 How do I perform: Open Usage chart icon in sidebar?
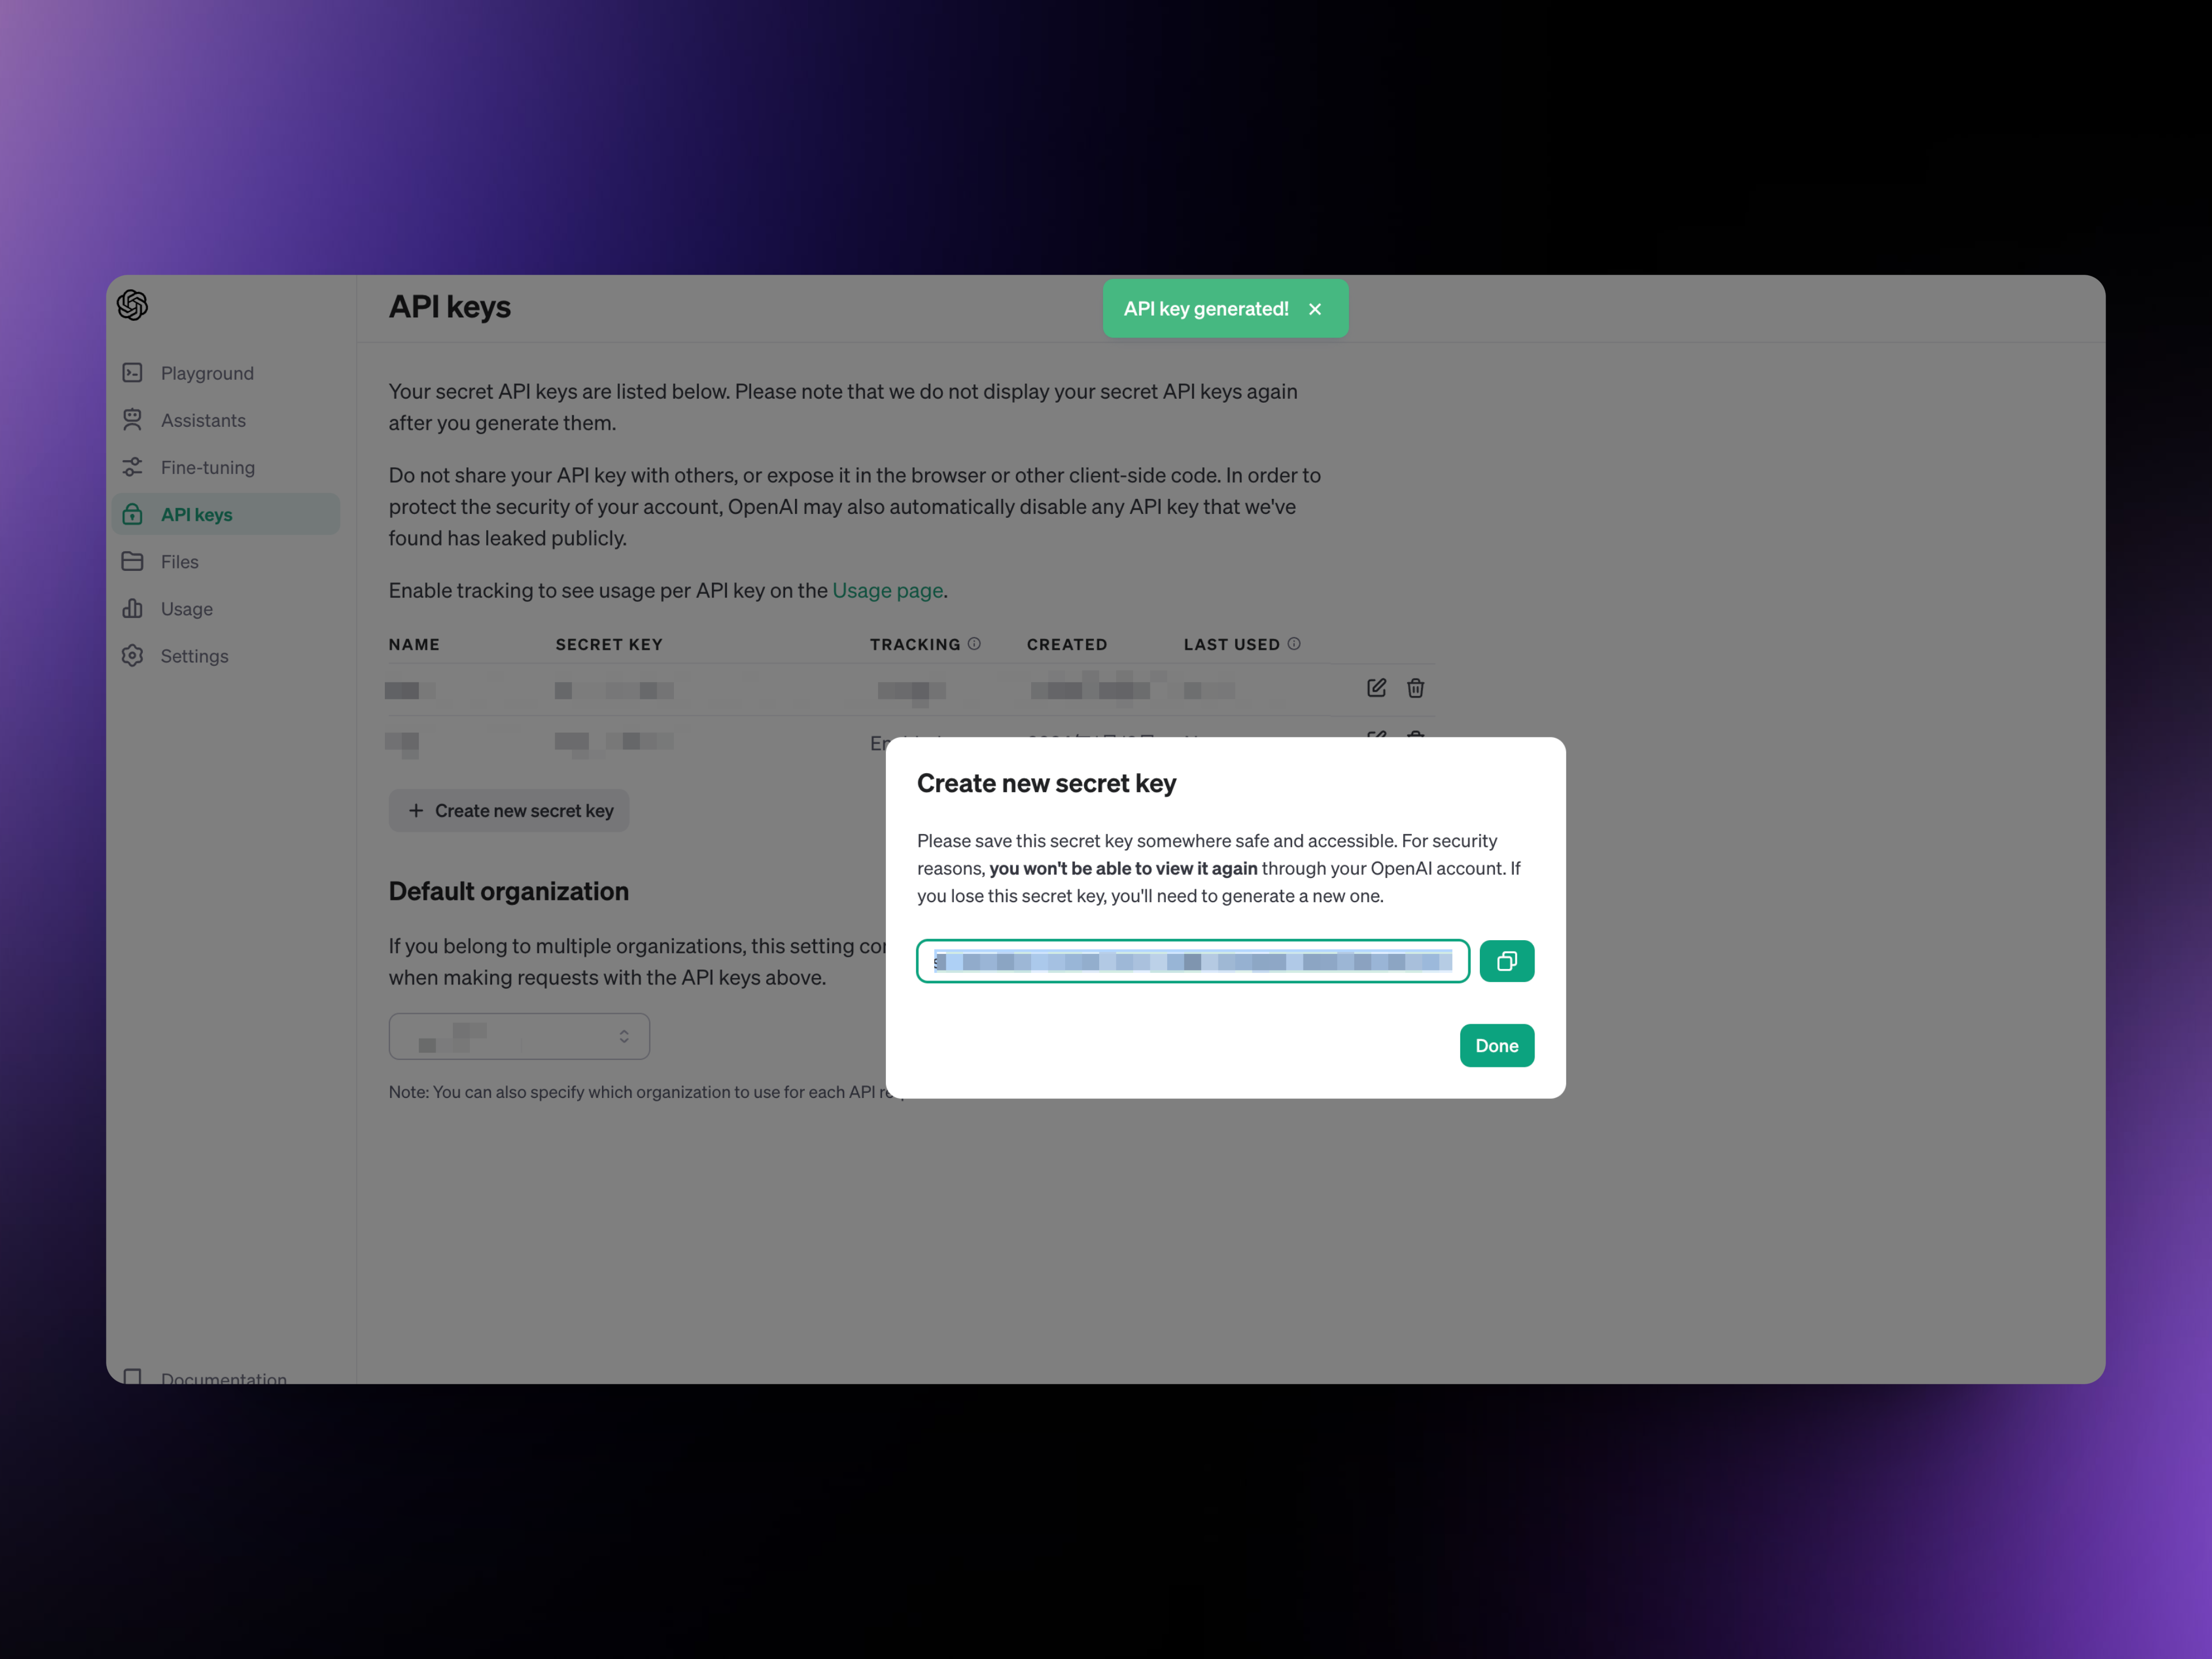tap(132, 608)
